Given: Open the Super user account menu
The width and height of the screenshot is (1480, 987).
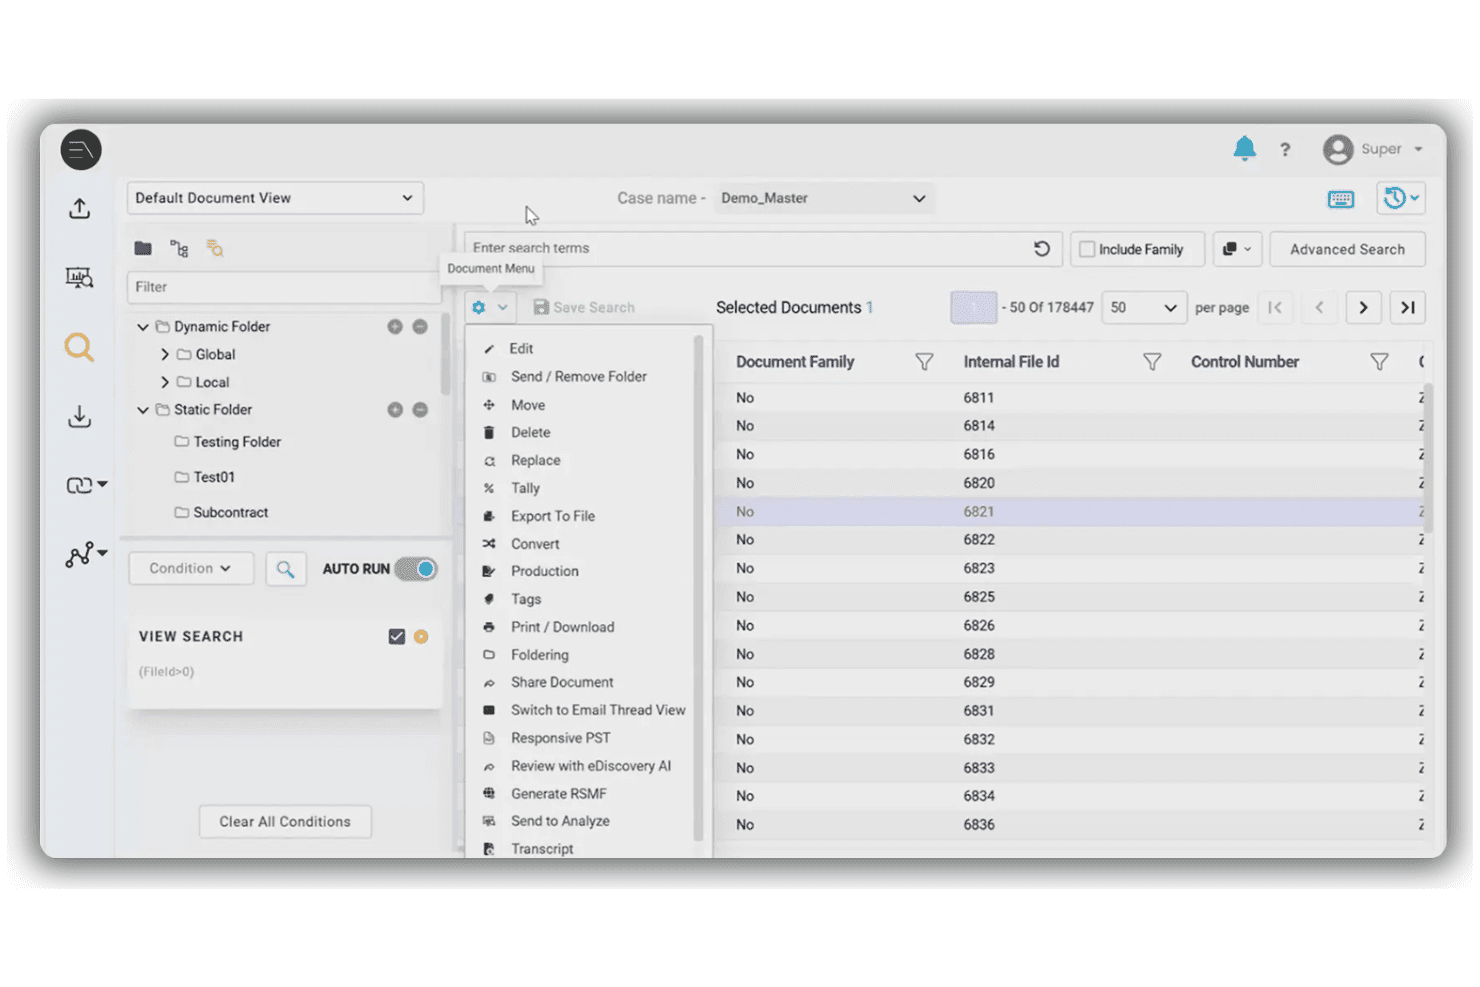Looking at the screenshot, I should 1372,149.
